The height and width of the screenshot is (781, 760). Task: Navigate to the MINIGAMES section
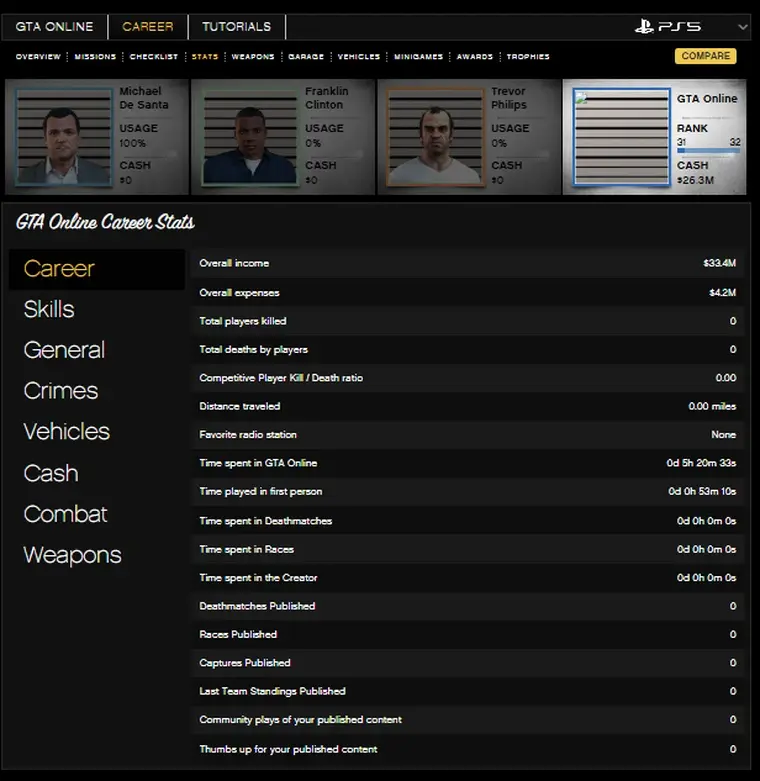pyautogui.click(x=418, y=57)
